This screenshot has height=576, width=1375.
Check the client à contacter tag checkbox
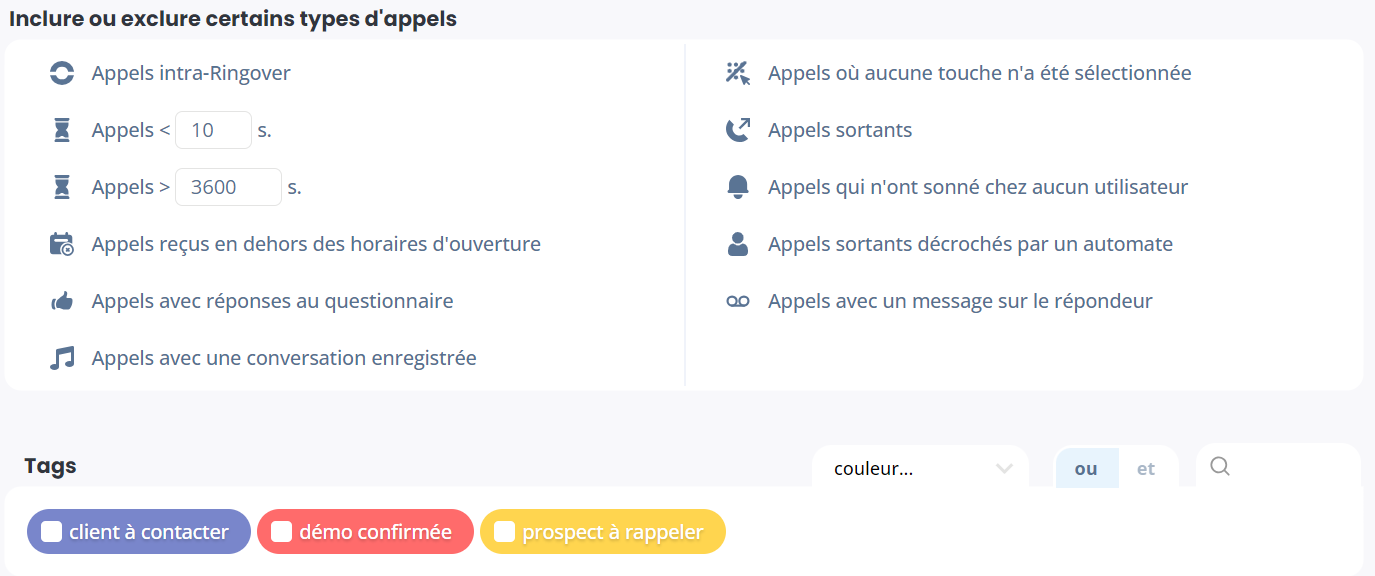(x=51, y=532)
